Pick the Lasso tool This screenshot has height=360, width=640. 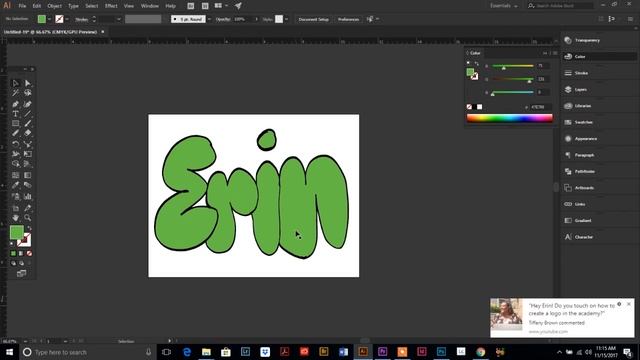click(28, 93)
